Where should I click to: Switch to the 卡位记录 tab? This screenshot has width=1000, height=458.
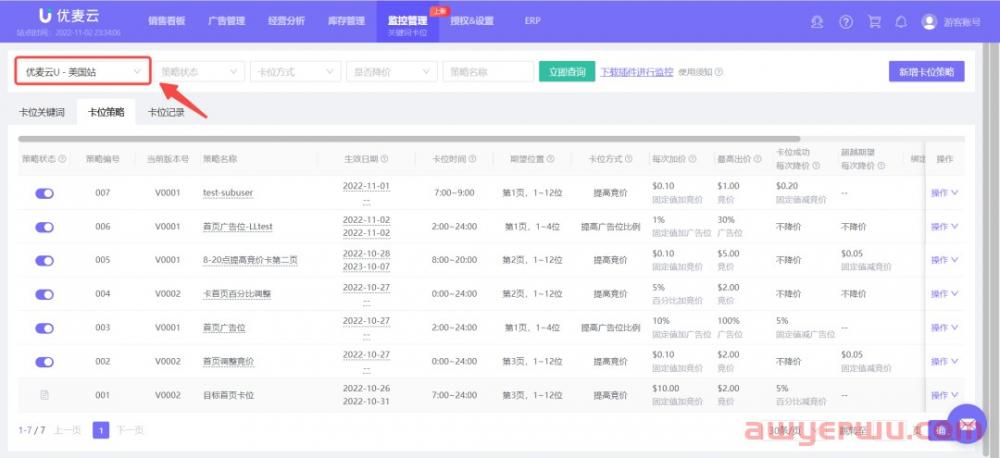(166, 113)
